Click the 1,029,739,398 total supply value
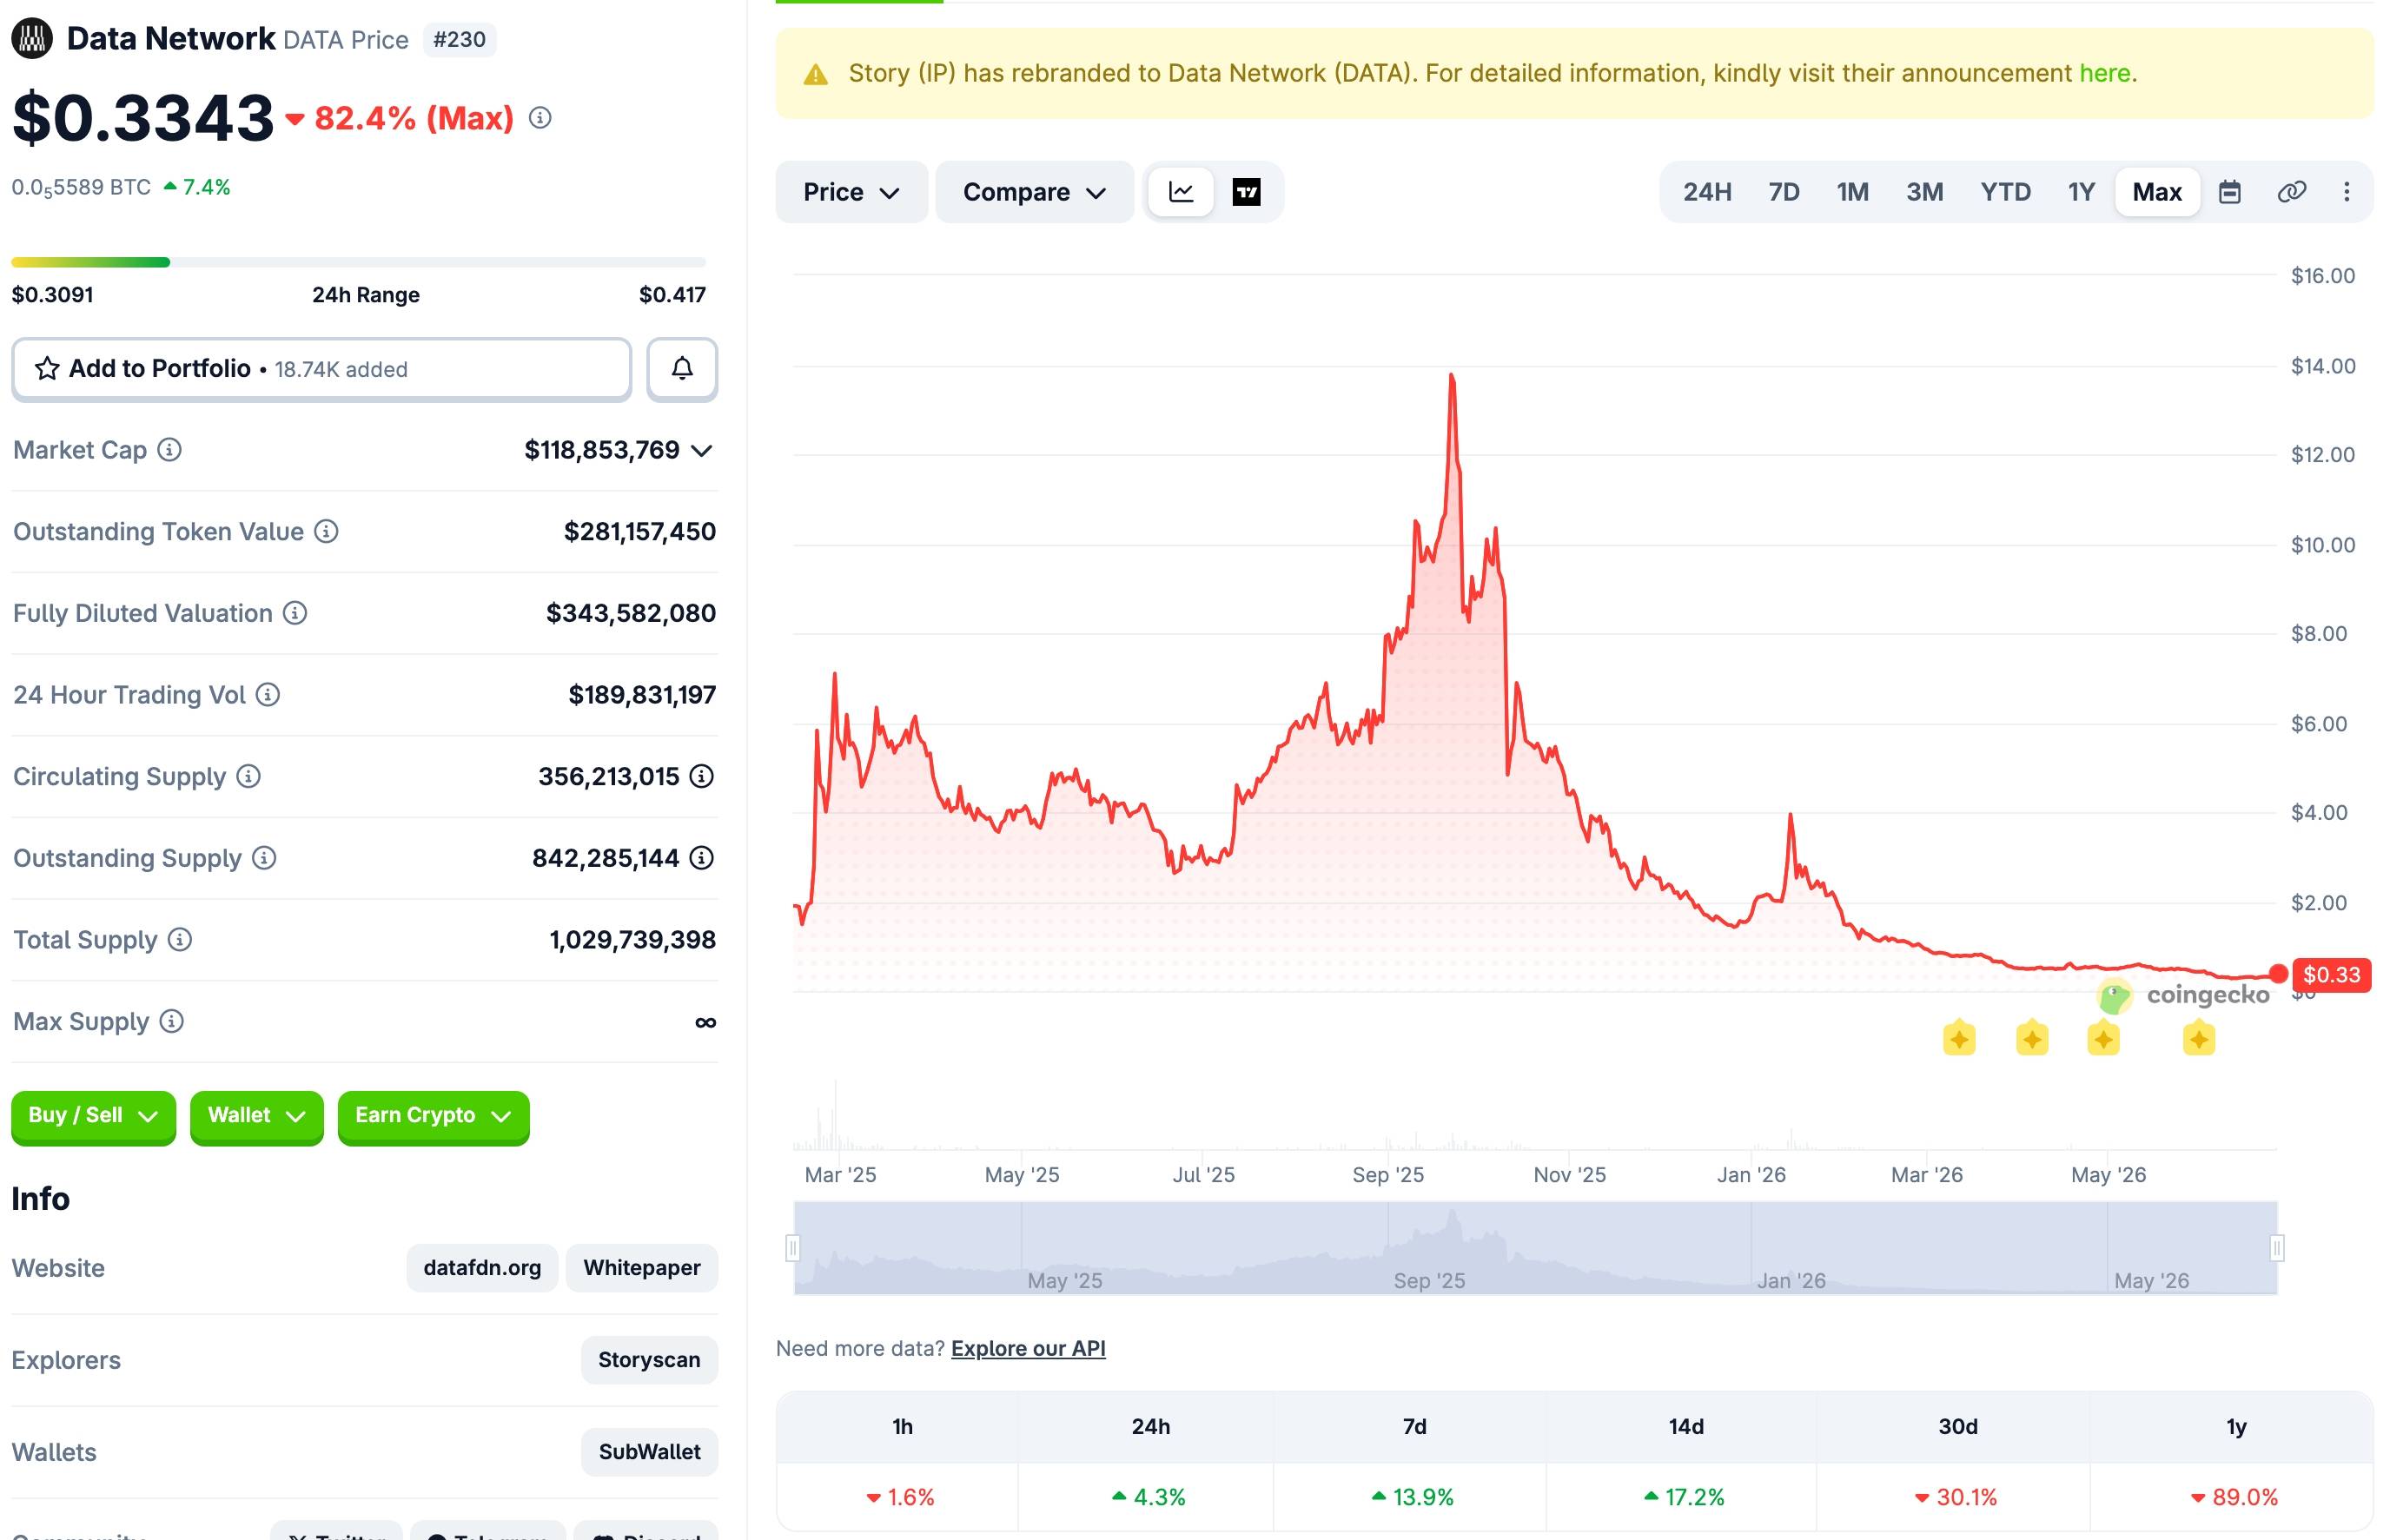 point(633,939)
